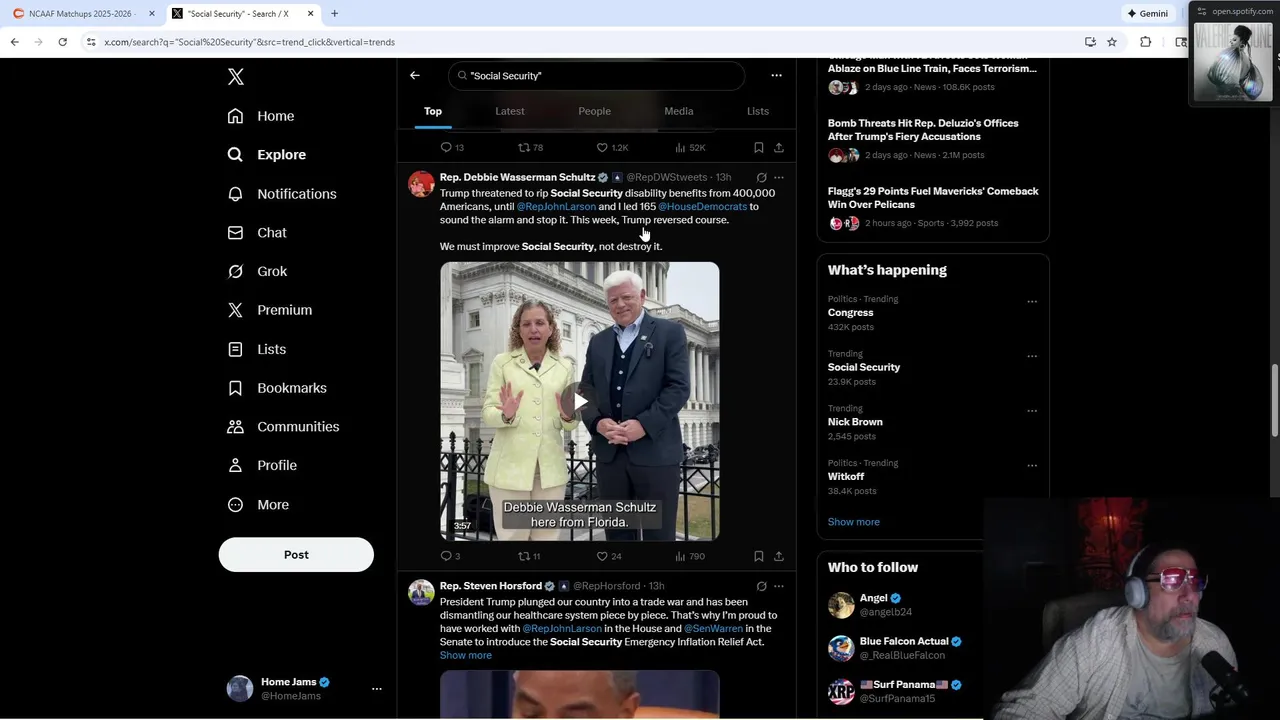Reply to the post with 13 replies

point(452,147)
